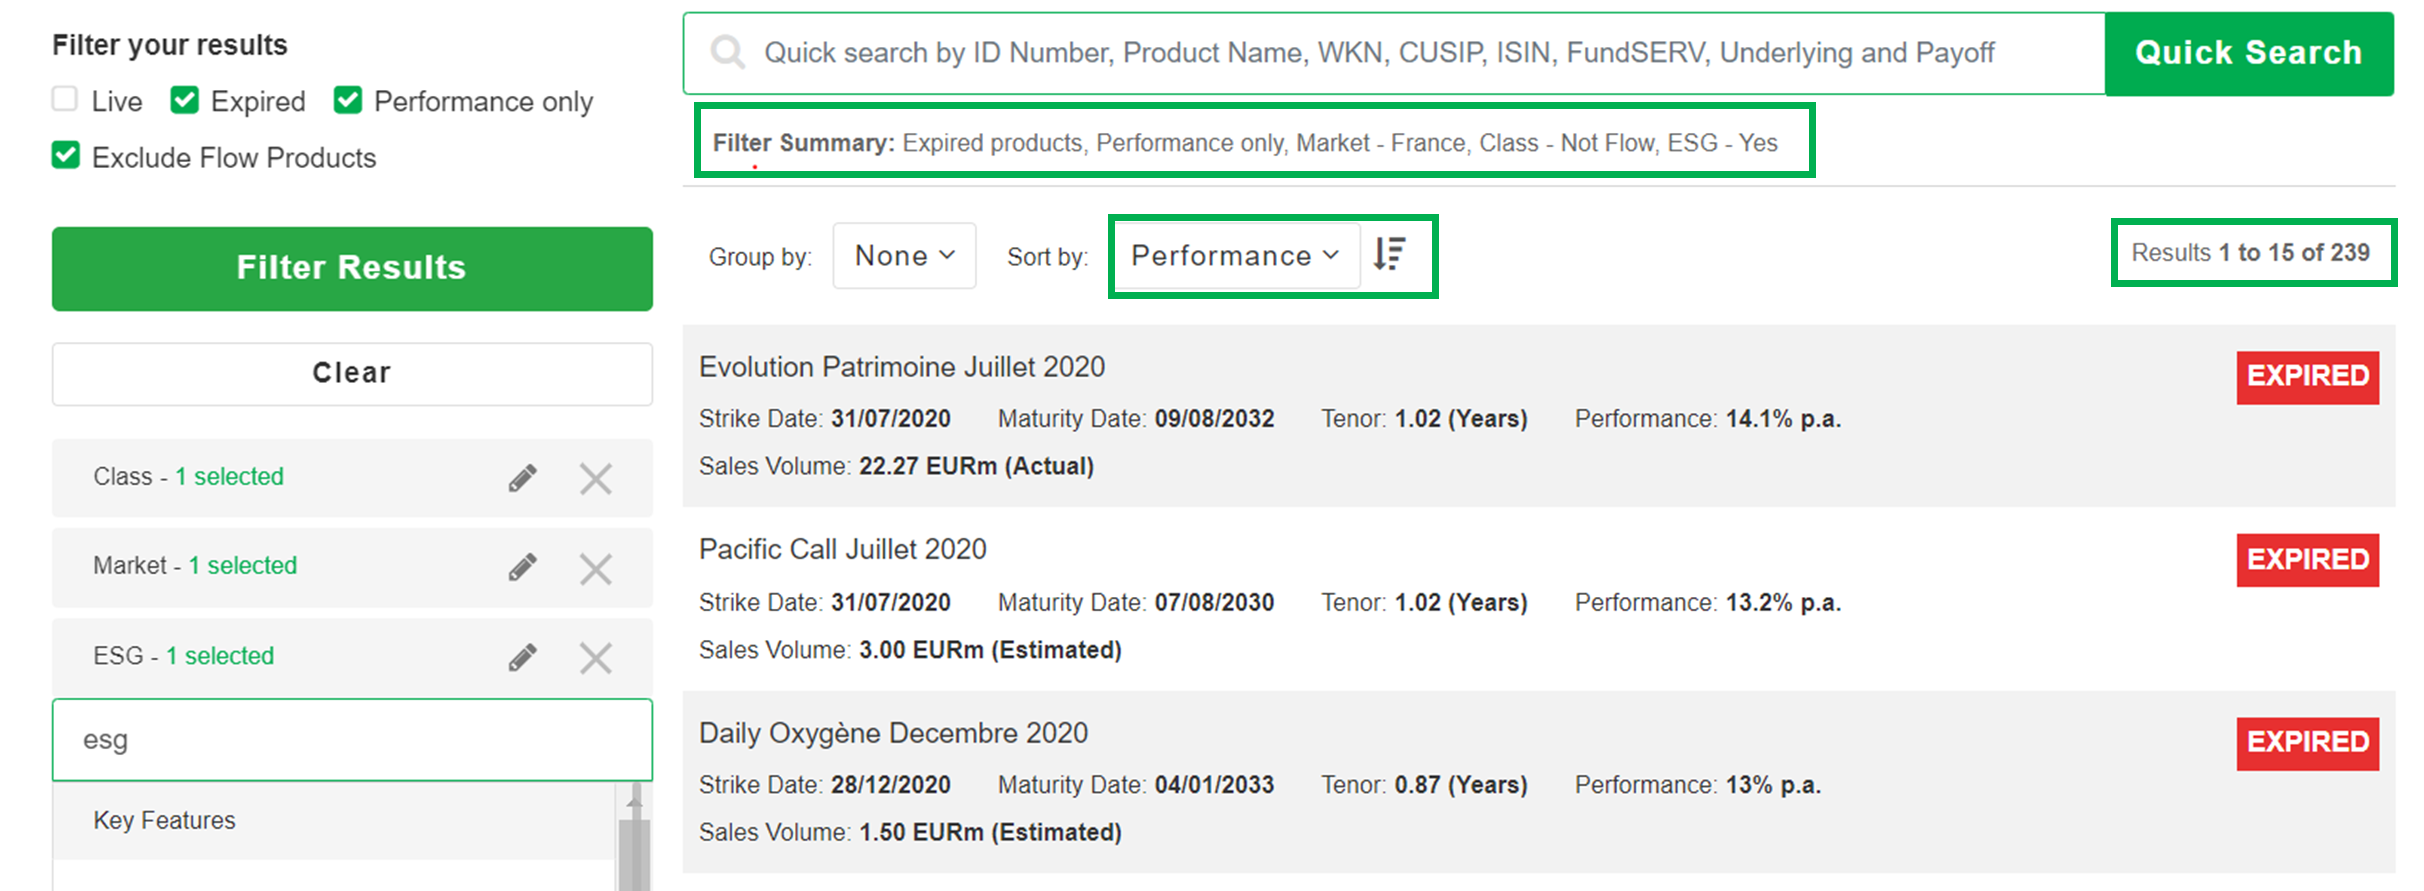Click Performance 14.1% p.a. value
The width and height of the screenshot is (2424, 891).
[1783, 419]
